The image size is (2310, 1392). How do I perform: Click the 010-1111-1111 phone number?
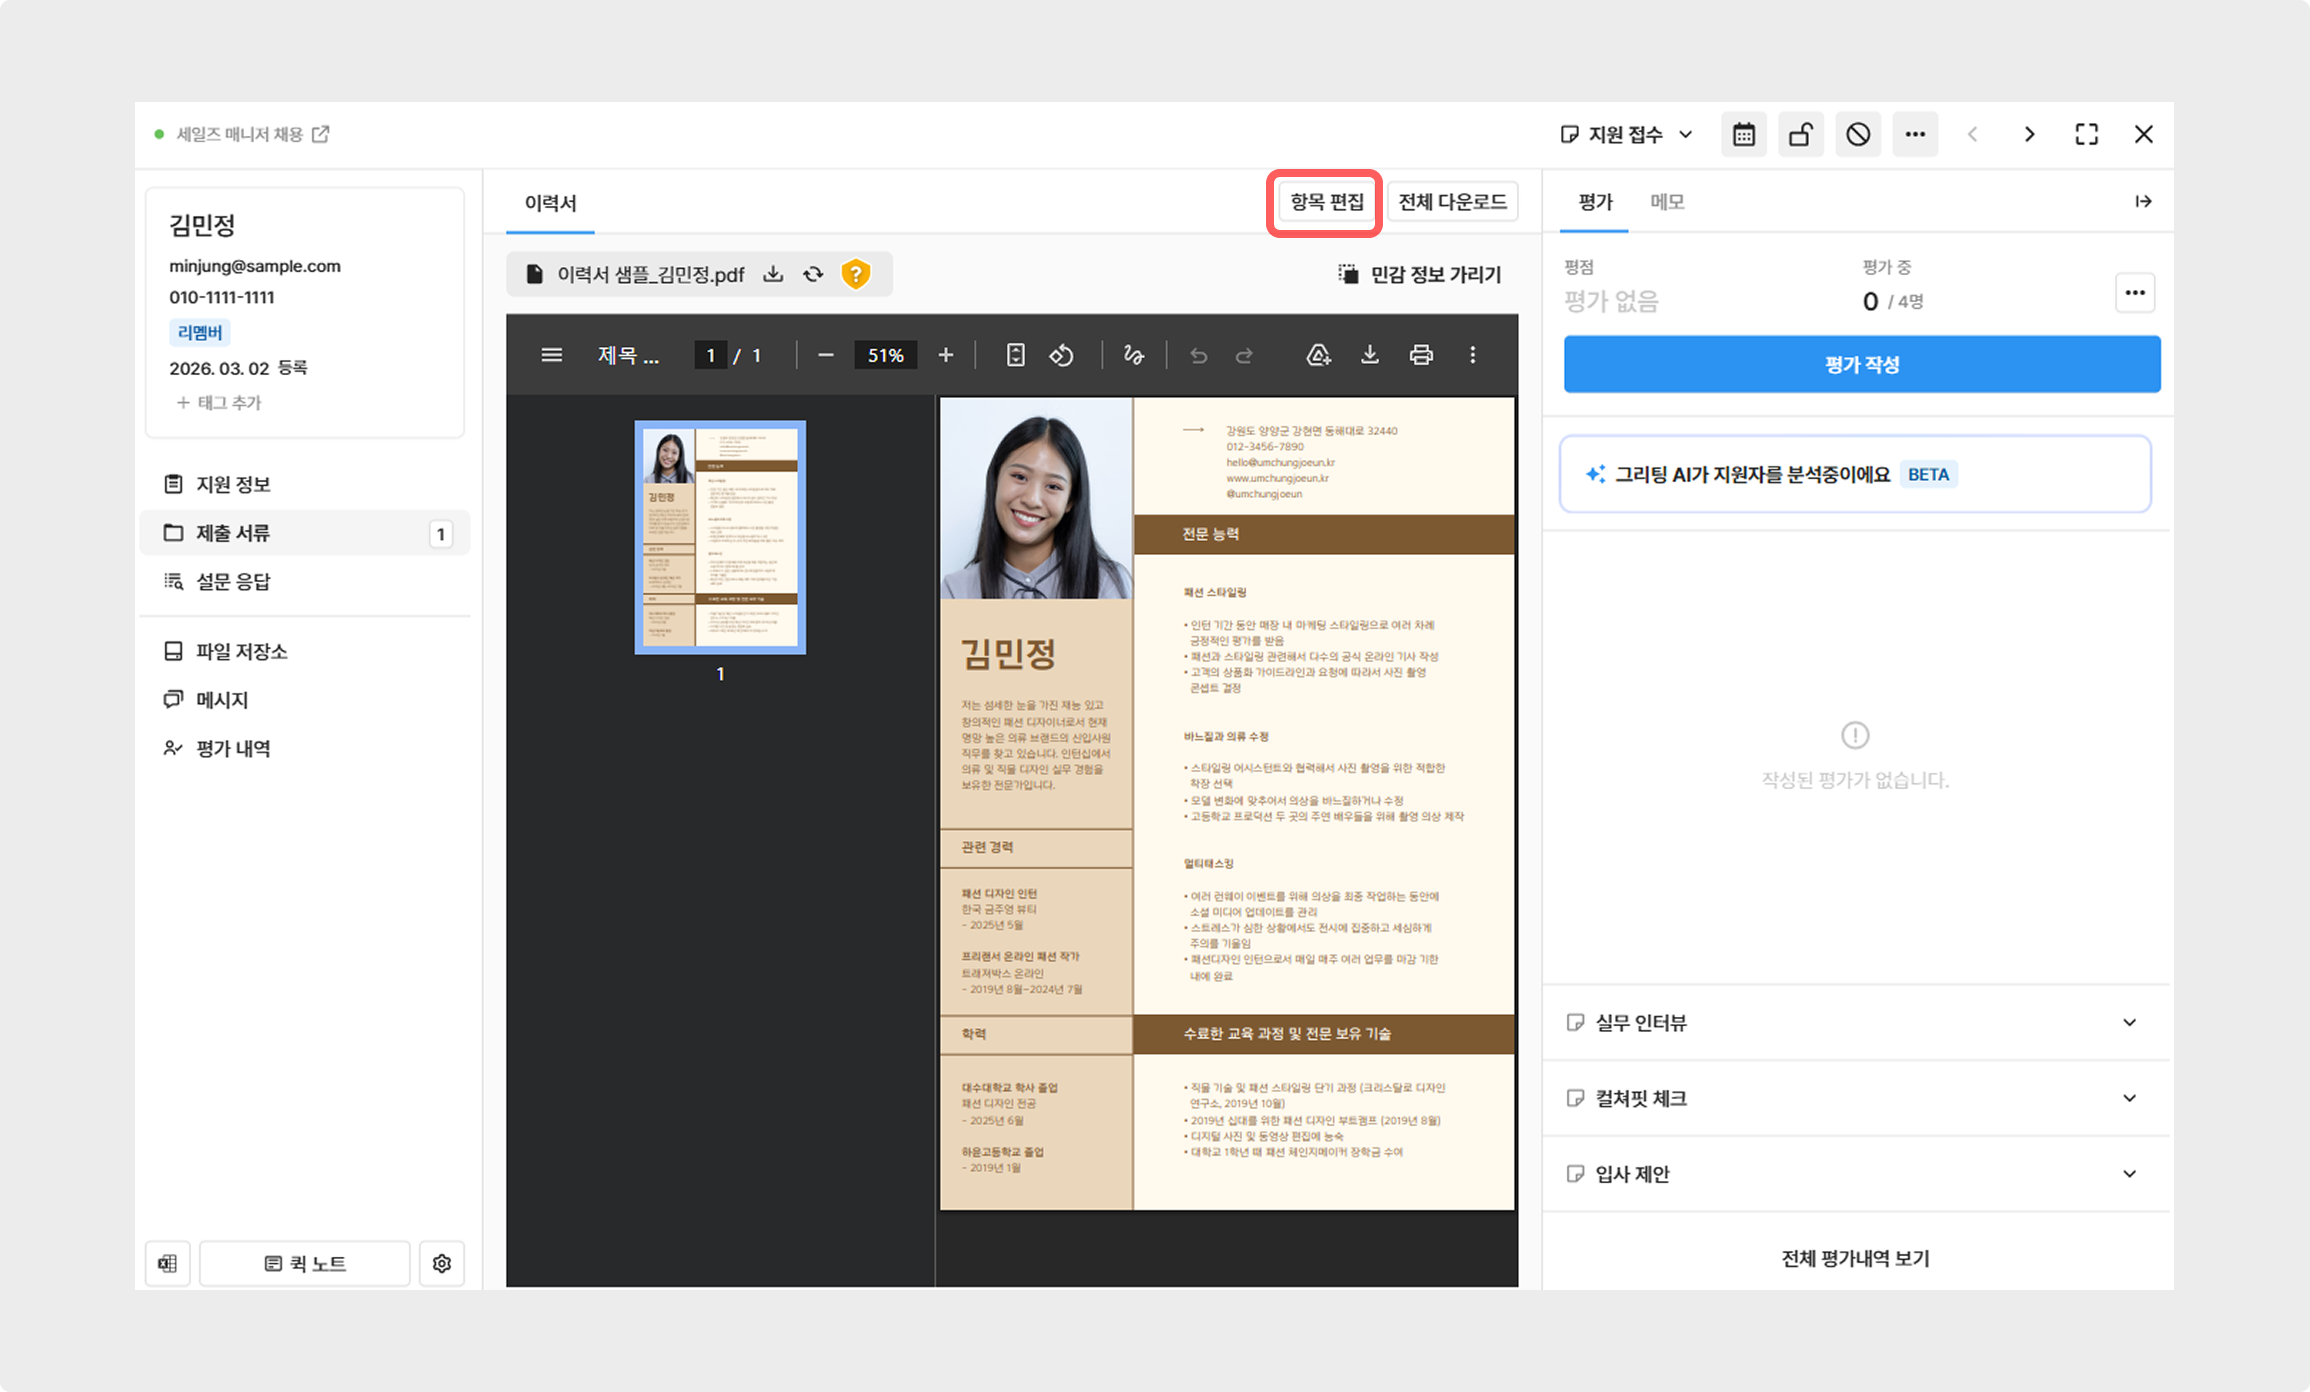(x=222, y=297)
